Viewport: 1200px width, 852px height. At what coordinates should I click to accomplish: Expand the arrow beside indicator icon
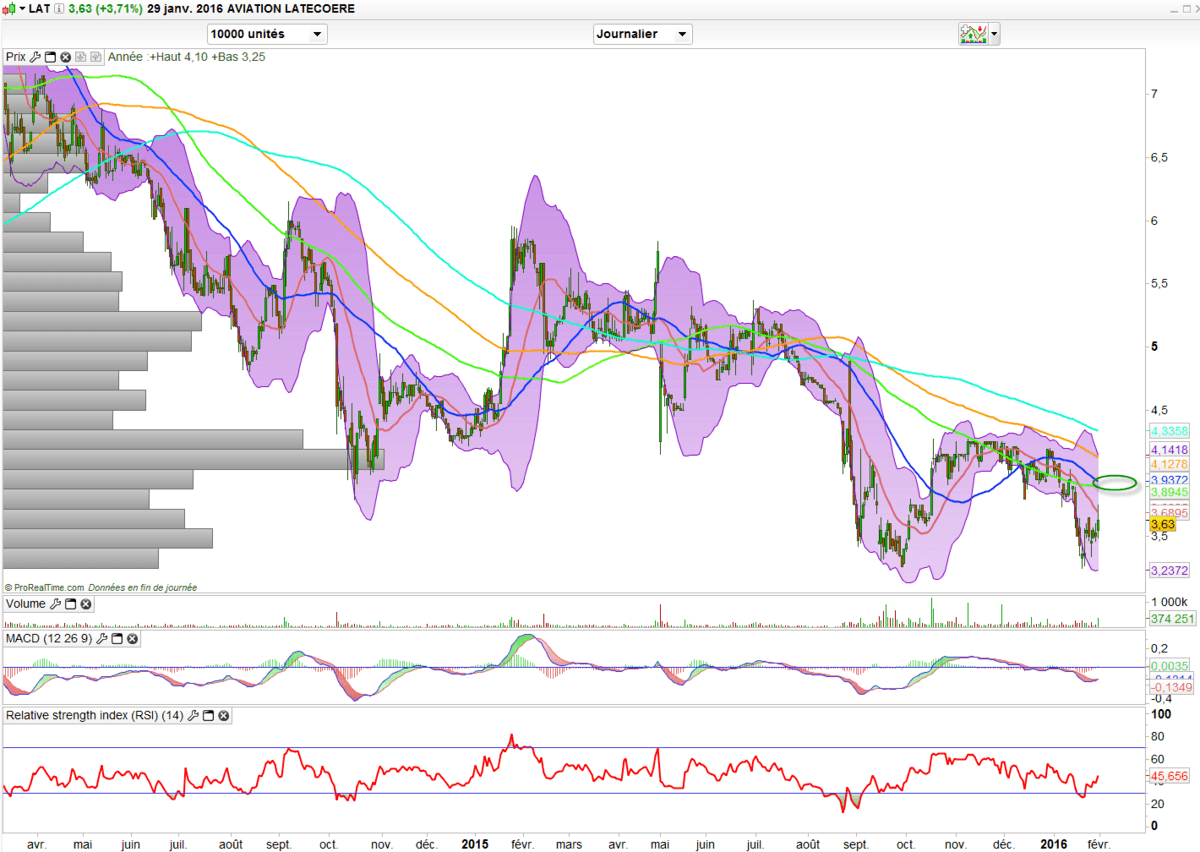pyautogui.click(x=994, y=34)
